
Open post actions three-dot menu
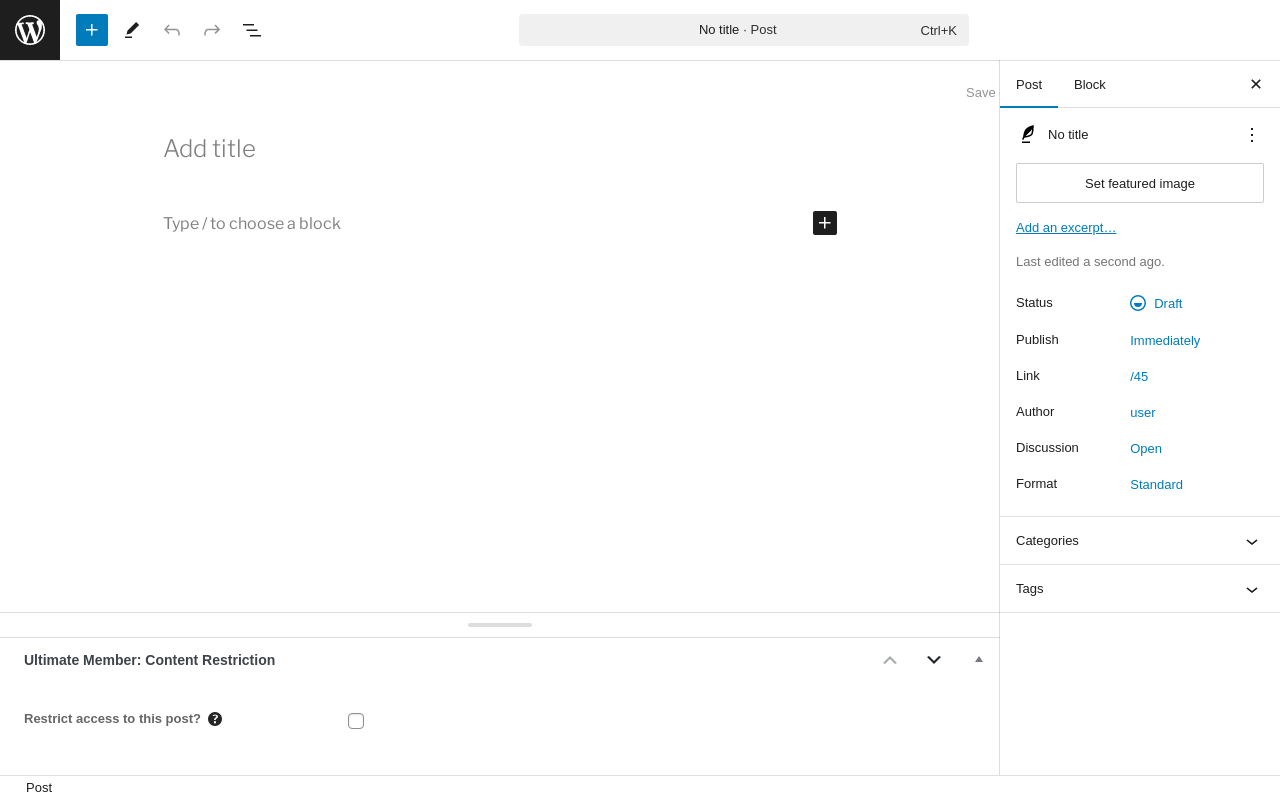pyautogui.click(x=1251, y=135)
